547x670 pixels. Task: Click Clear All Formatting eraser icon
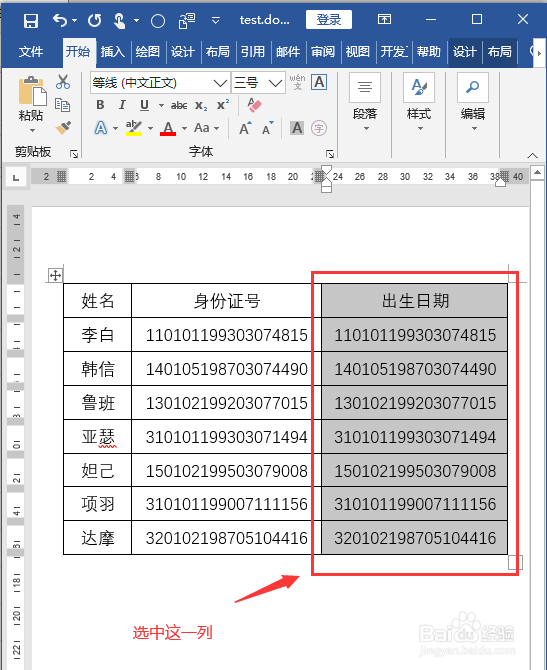pos(255,105)
